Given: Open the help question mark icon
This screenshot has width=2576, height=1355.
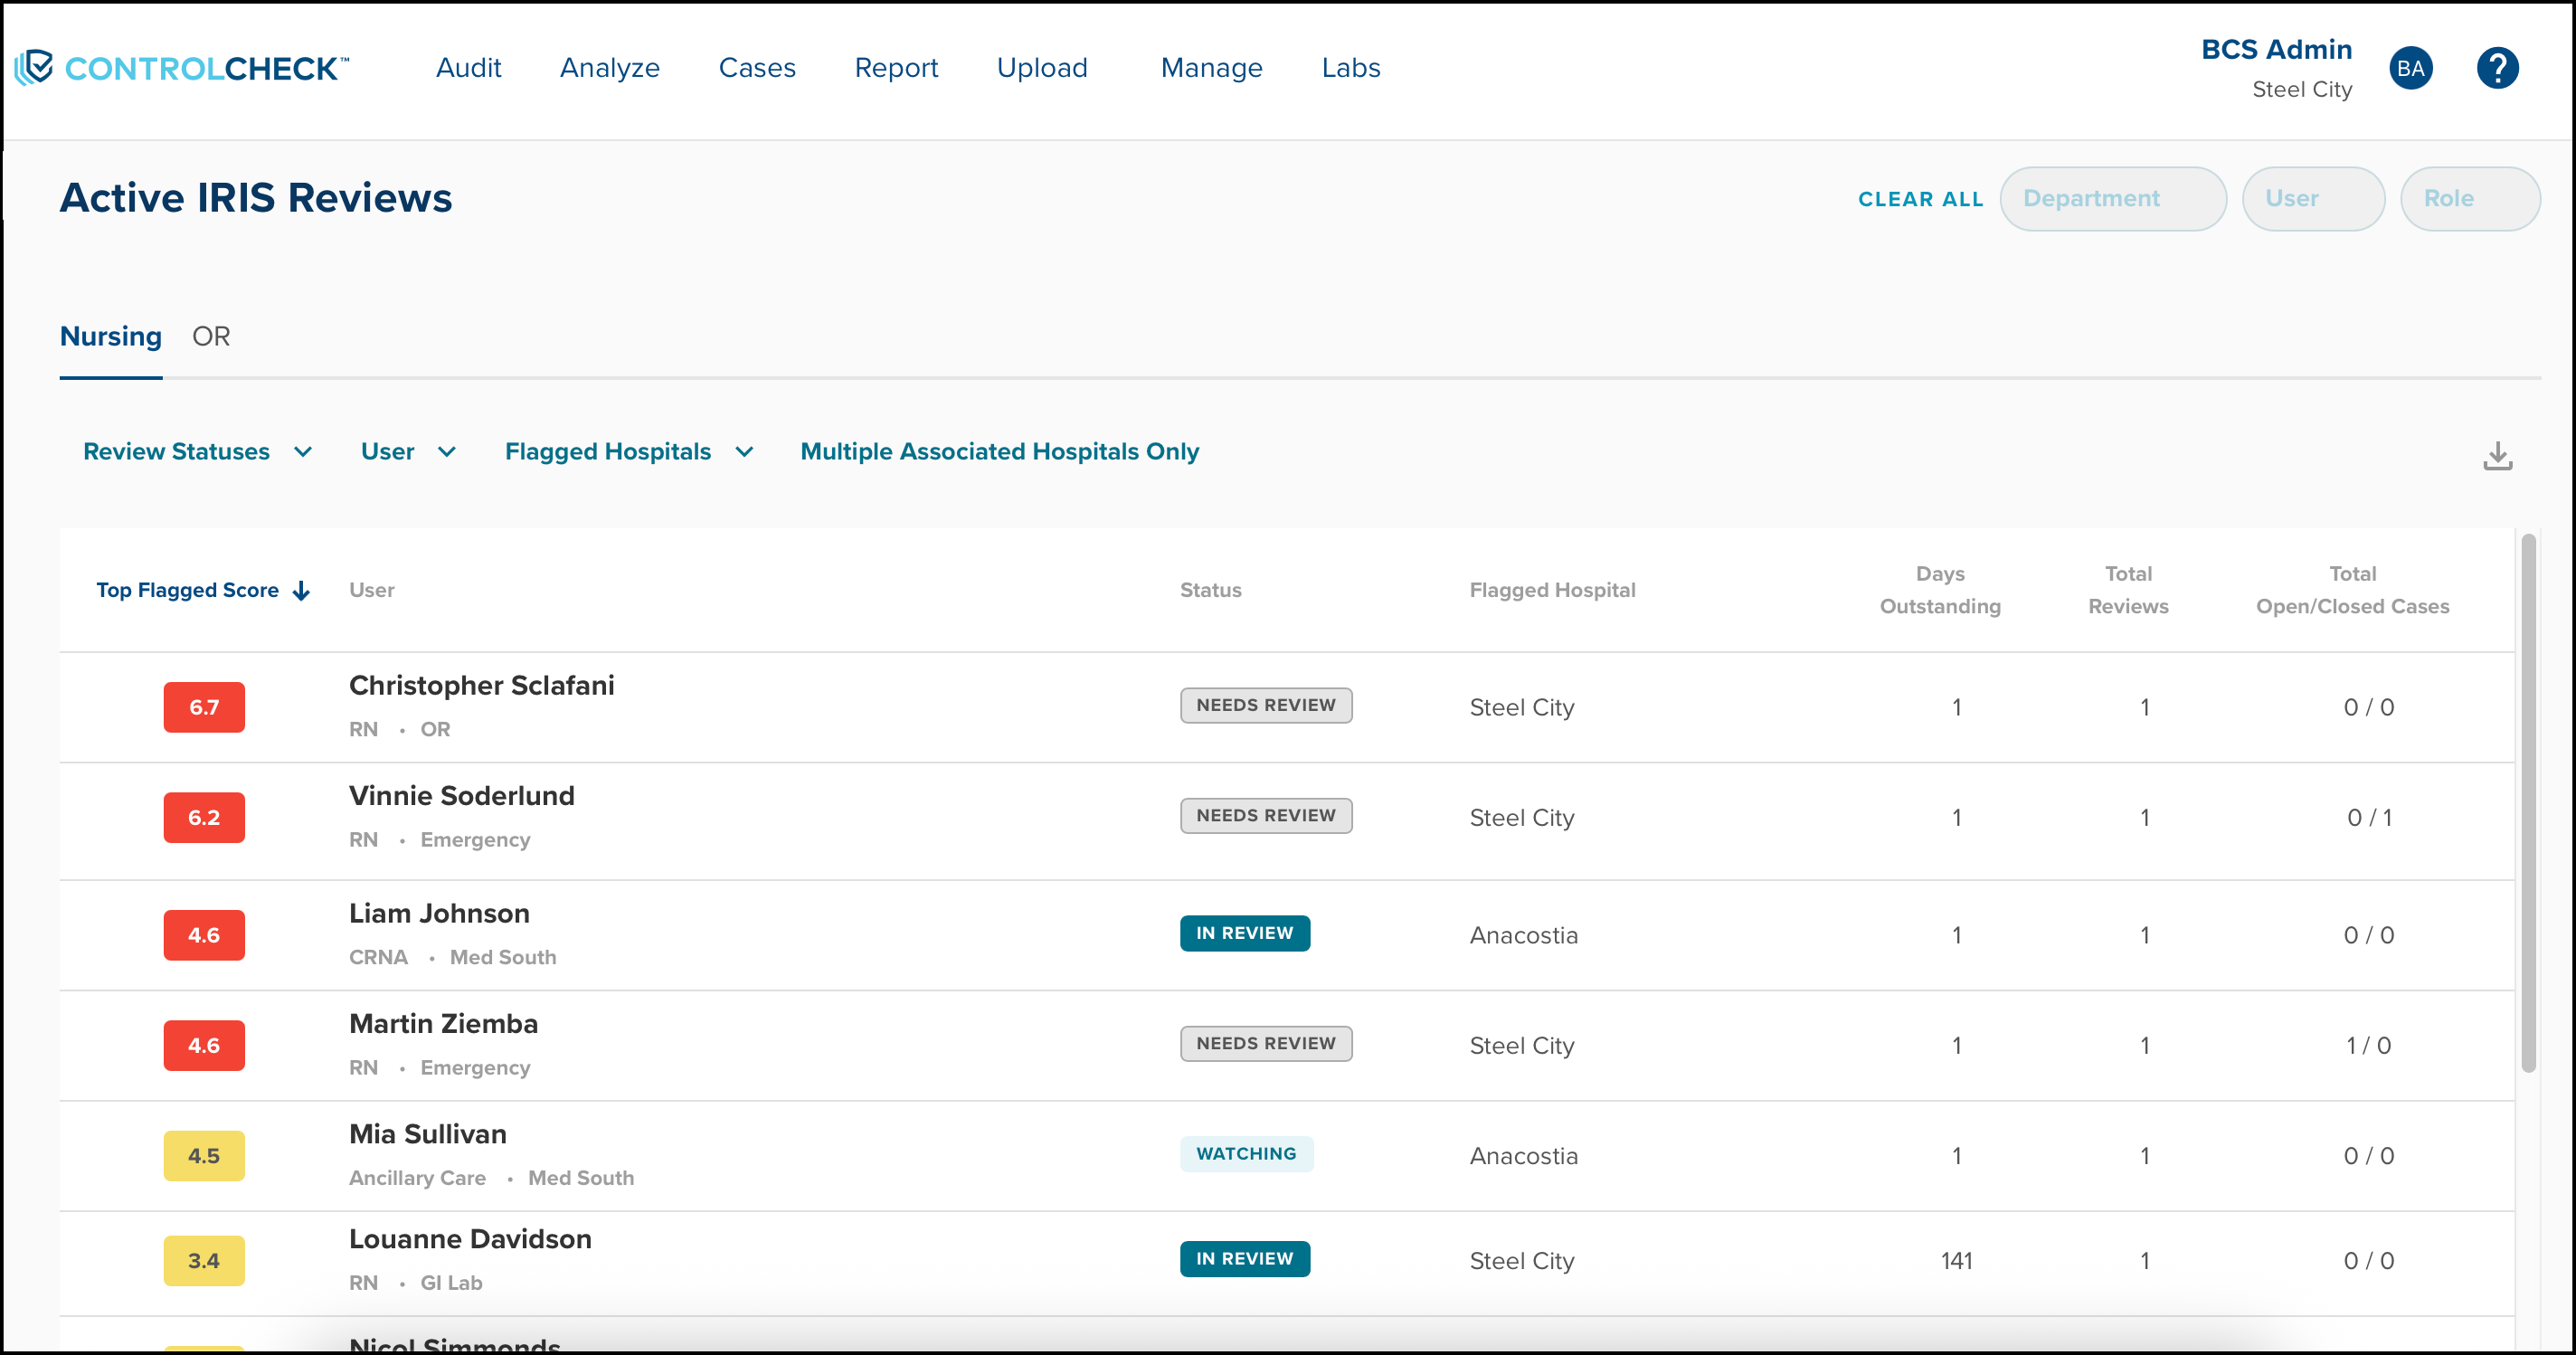Looking at the screenshot, I should click(2496, 68).
